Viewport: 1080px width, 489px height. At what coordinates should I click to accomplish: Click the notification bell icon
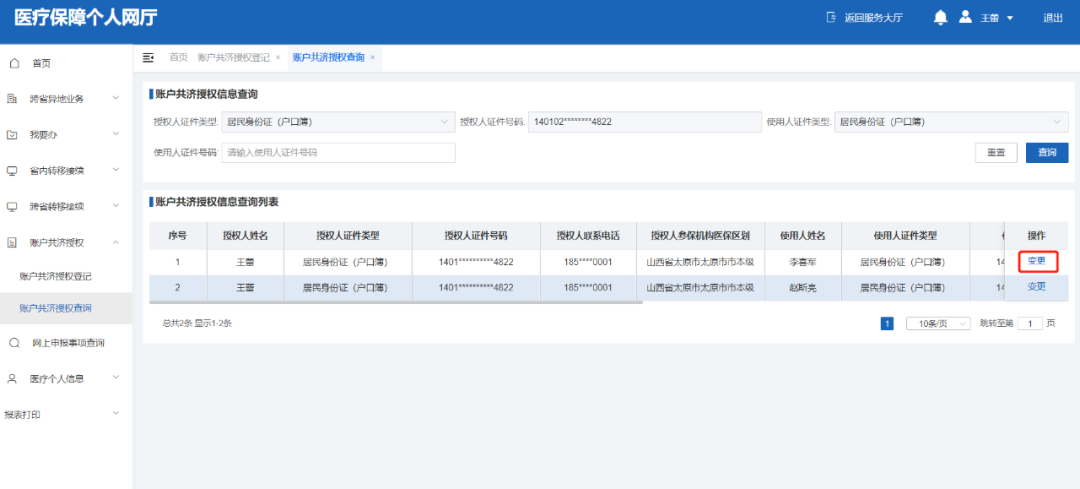940,17
